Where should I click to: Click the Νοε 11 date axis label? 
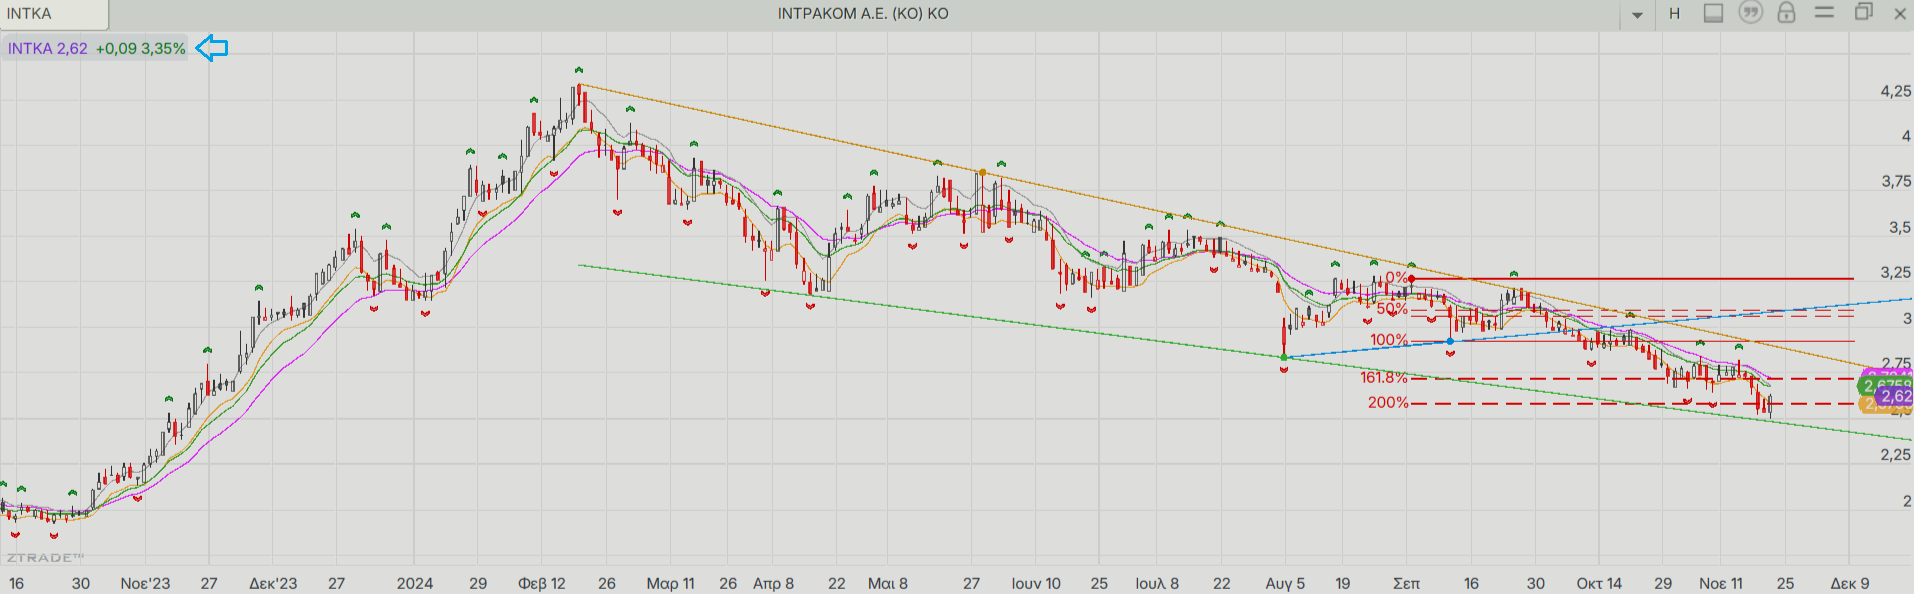click(x=1720, y=583)
